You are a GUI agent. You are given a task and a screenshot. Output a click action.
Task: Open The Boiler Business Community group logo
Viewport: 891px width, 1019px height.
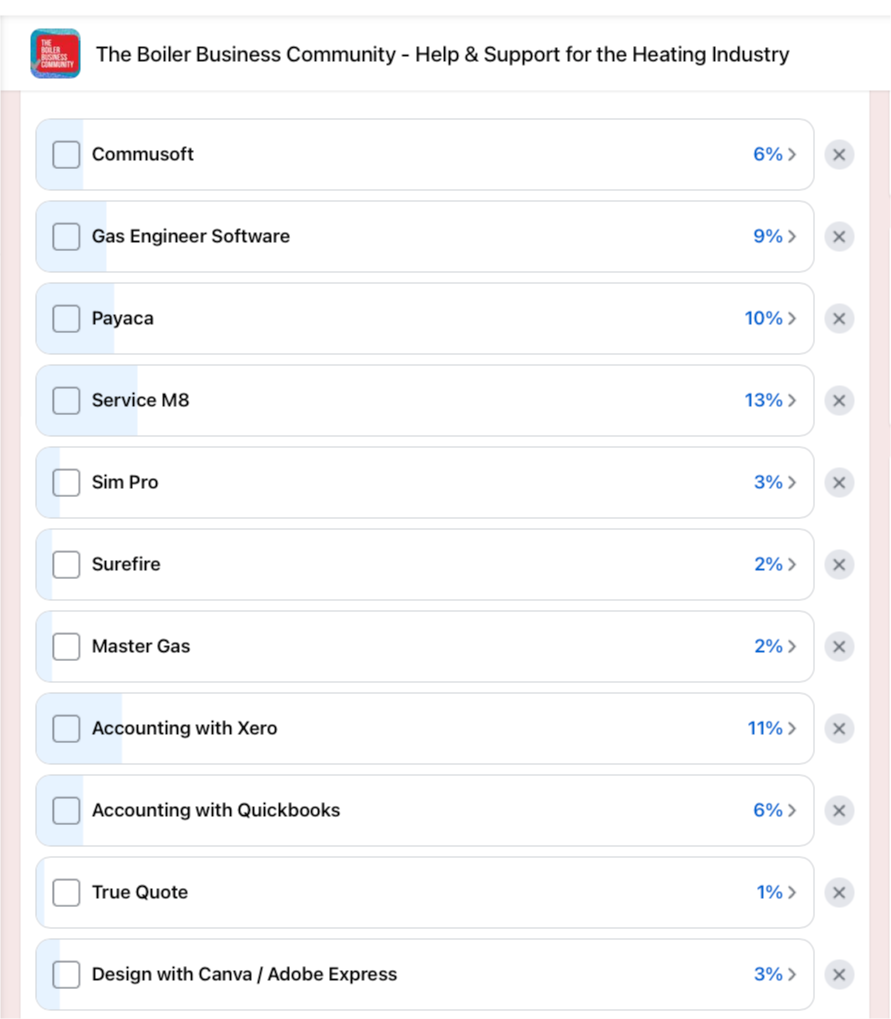55,54
